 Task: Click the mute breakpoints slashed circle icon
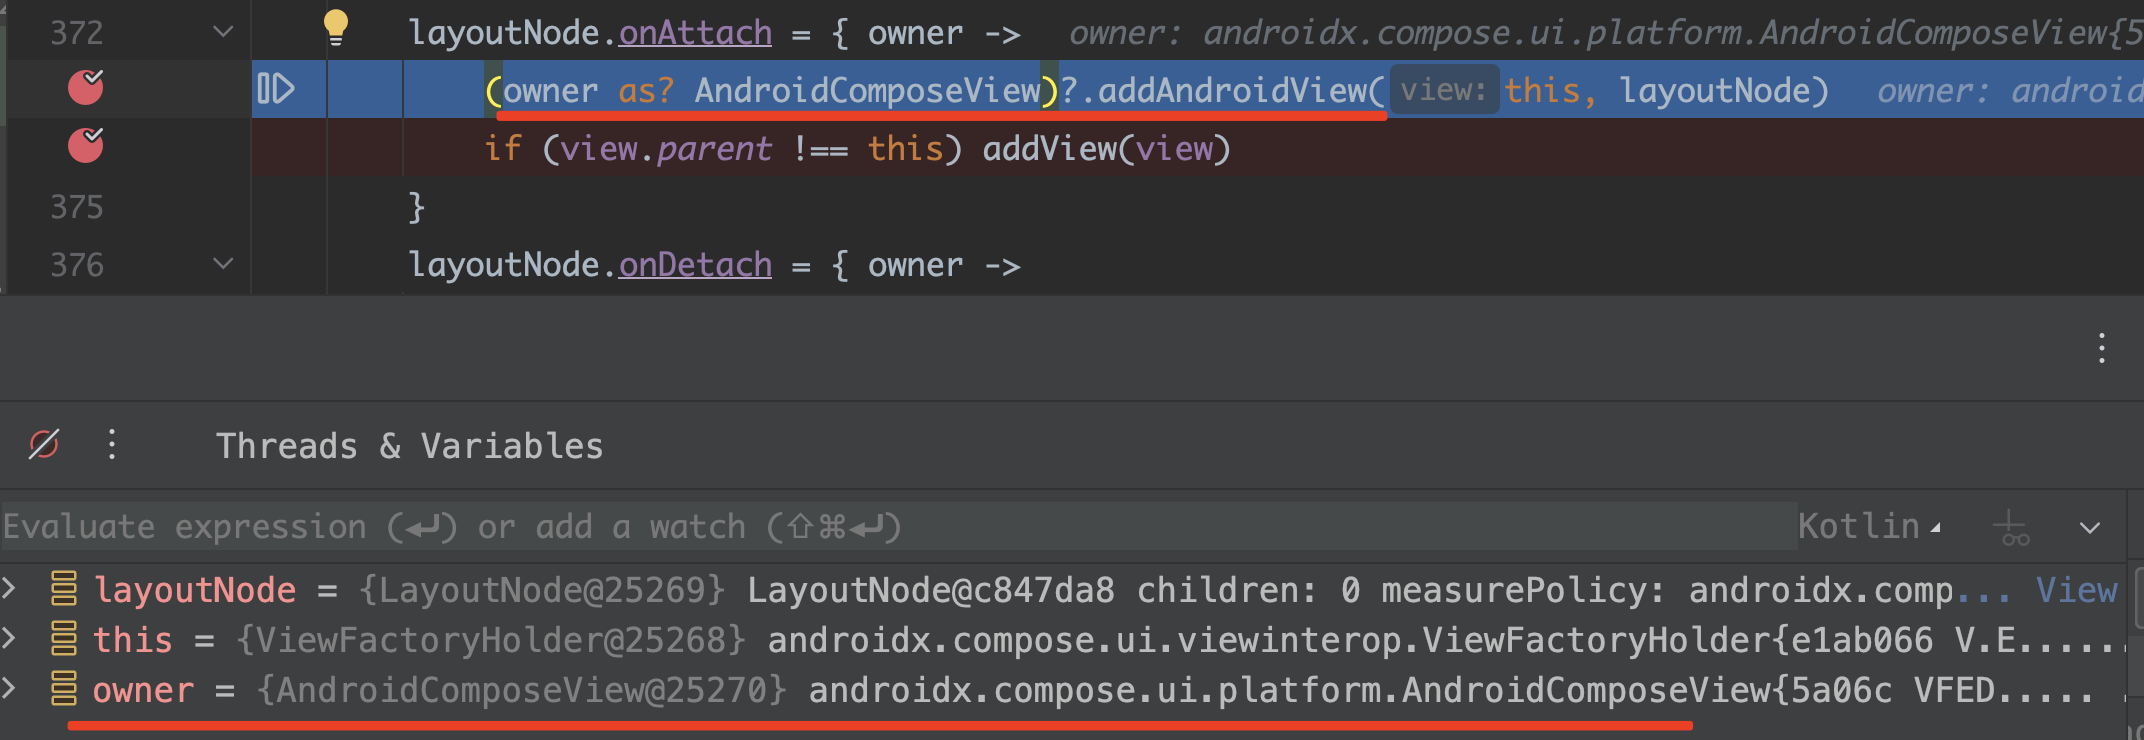[x=44, y=444]
